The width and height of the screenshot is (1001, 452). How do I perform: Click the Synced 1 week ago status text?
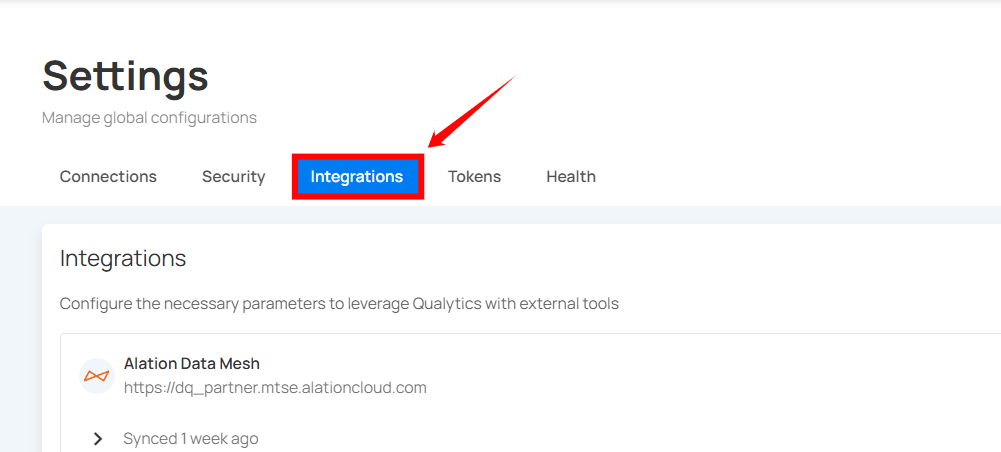(x=190, y=439)
